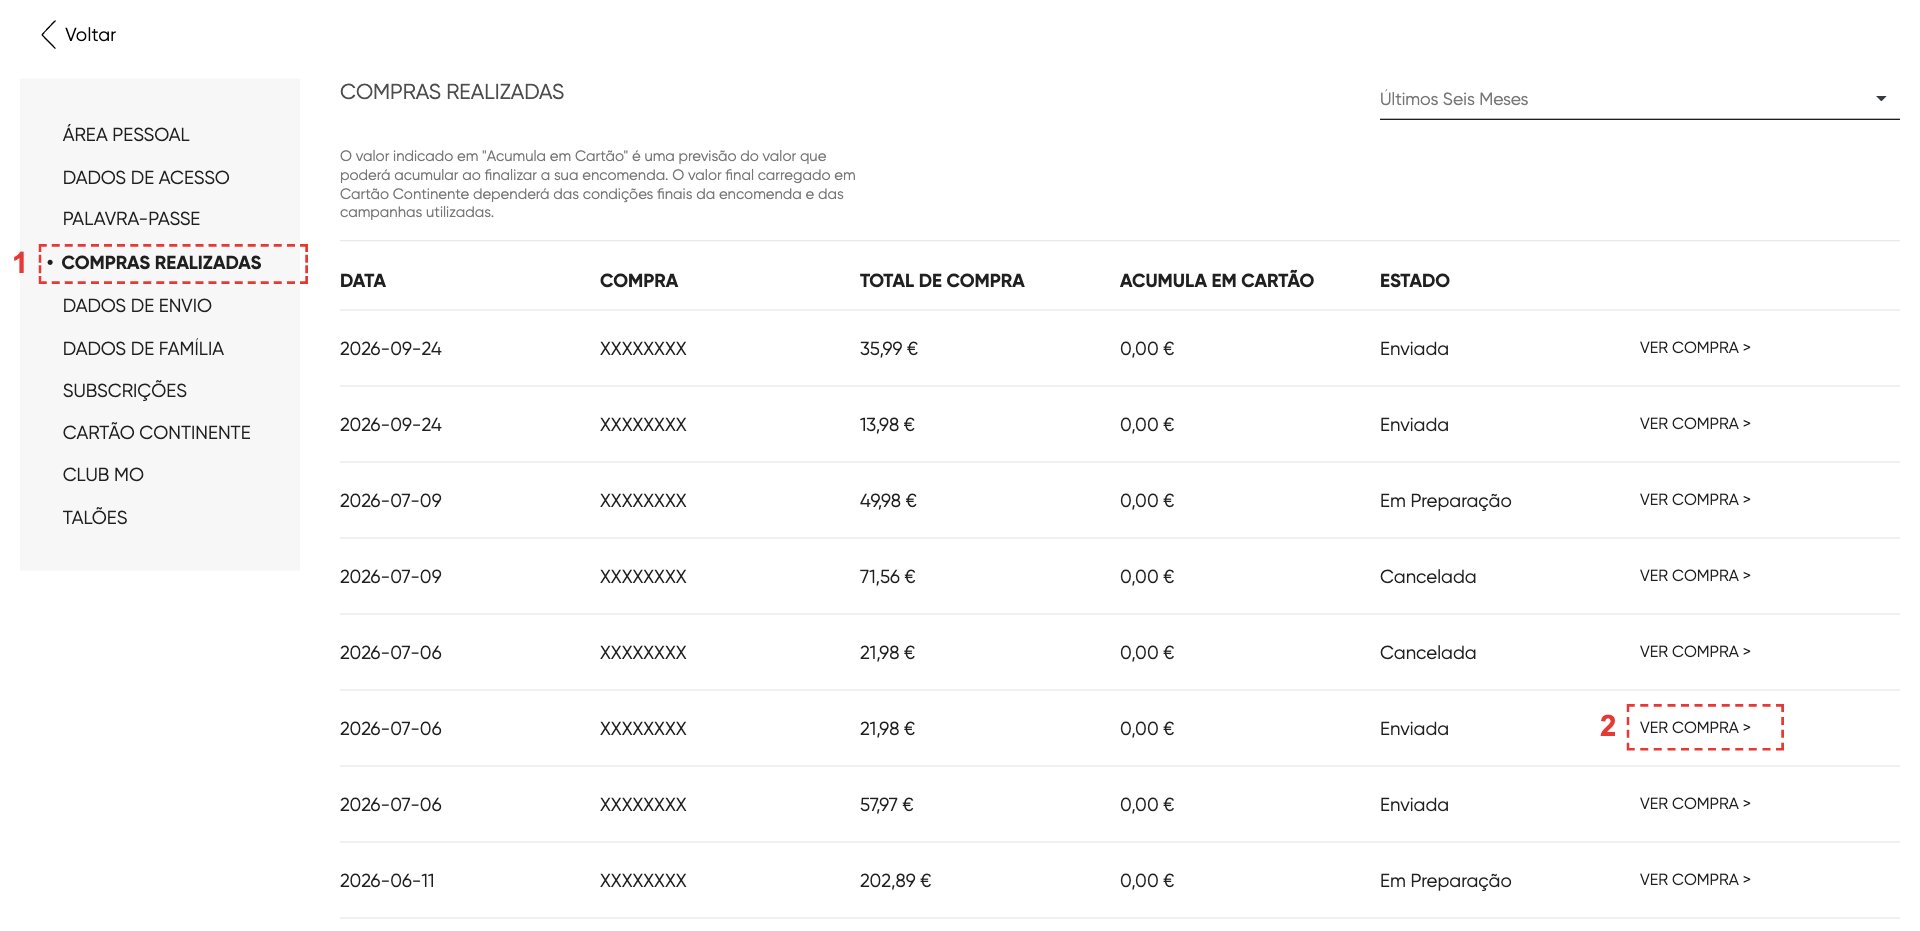Click the DATA column header
Screen dimensions: 1920x931
point(363,281)
